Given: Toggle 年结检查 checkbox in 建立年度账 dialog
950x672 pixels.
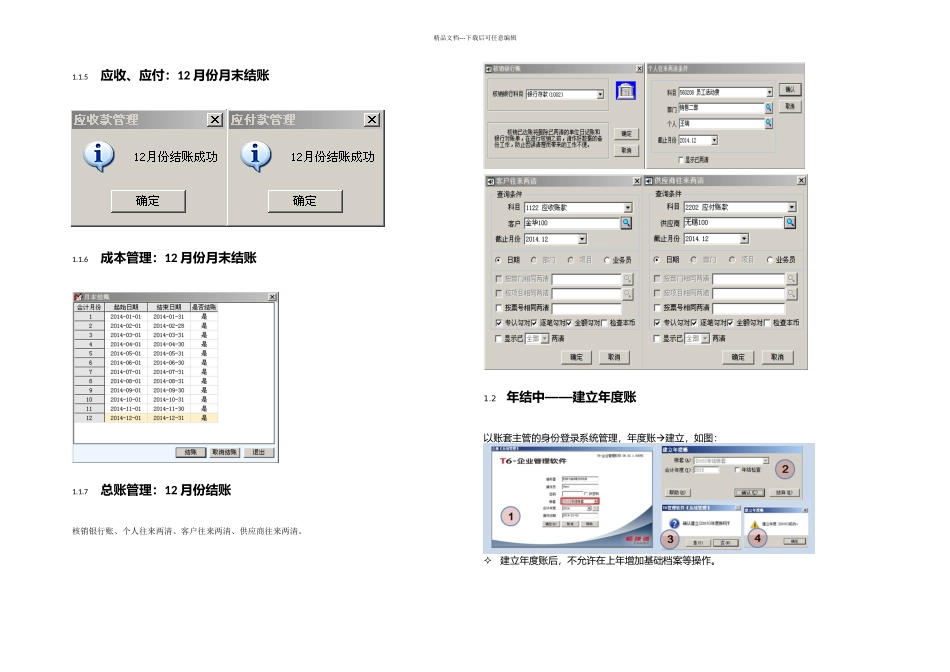Looking at the screenshot, I should tap(737, 470).
